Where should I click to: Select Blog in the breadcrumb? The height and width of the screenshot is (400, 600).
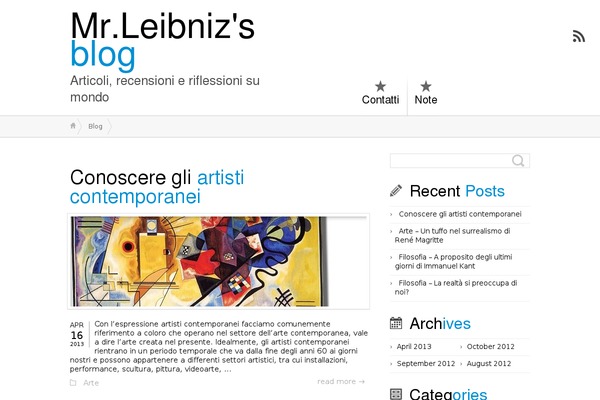[x=95, y=126]
